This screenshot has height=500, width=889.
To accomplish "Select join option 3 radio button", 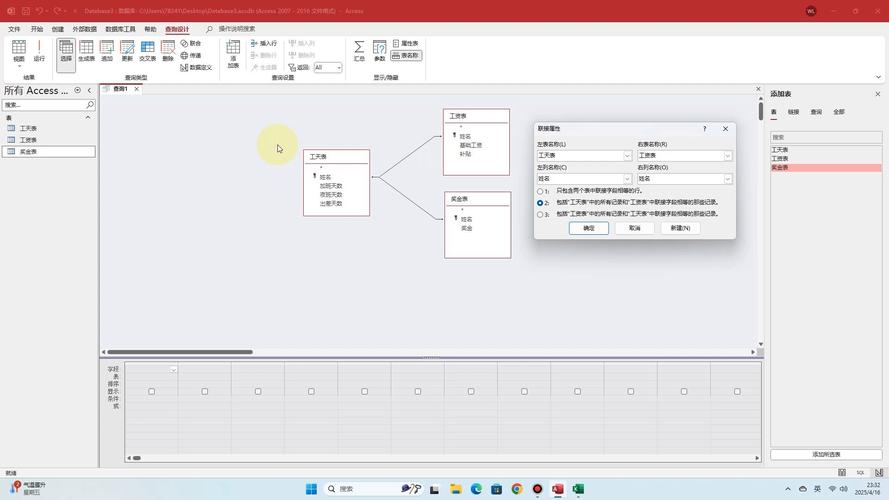I will (541, 214).
